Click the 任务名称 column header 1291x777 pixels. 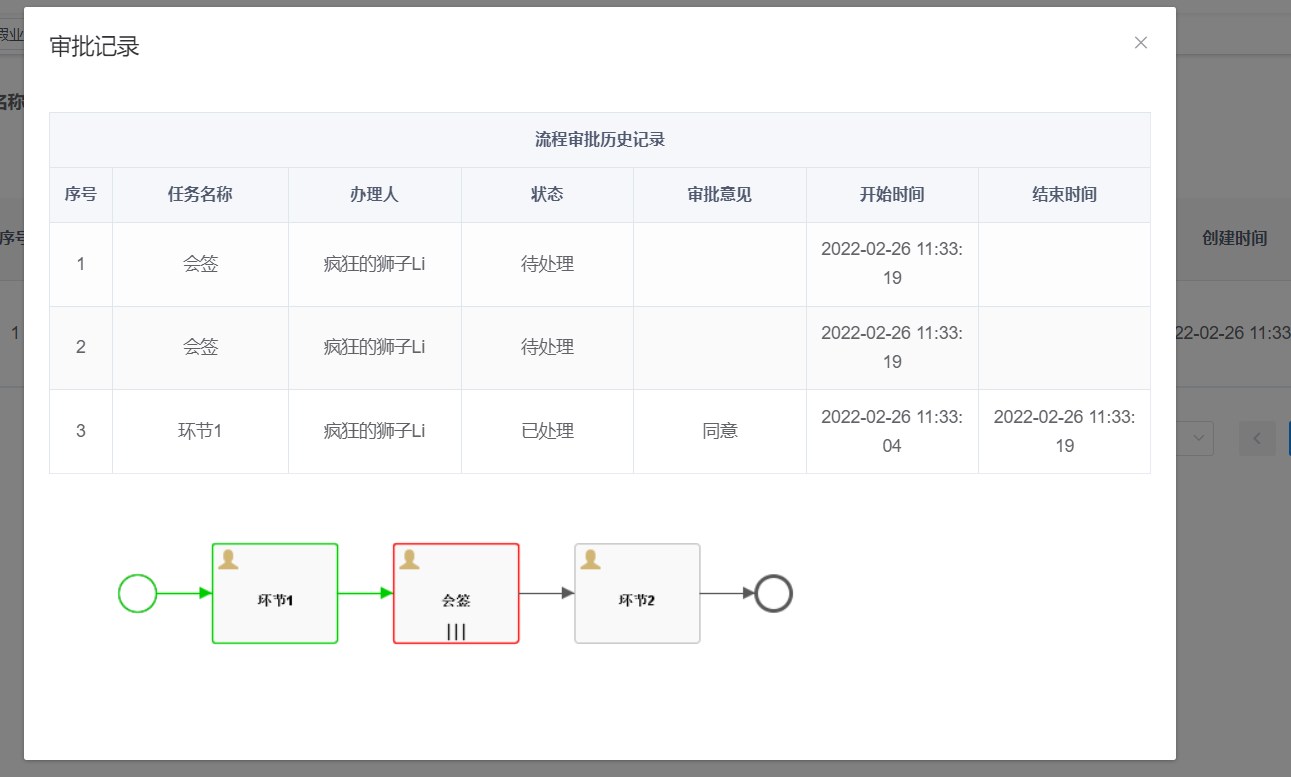[200, 195]
